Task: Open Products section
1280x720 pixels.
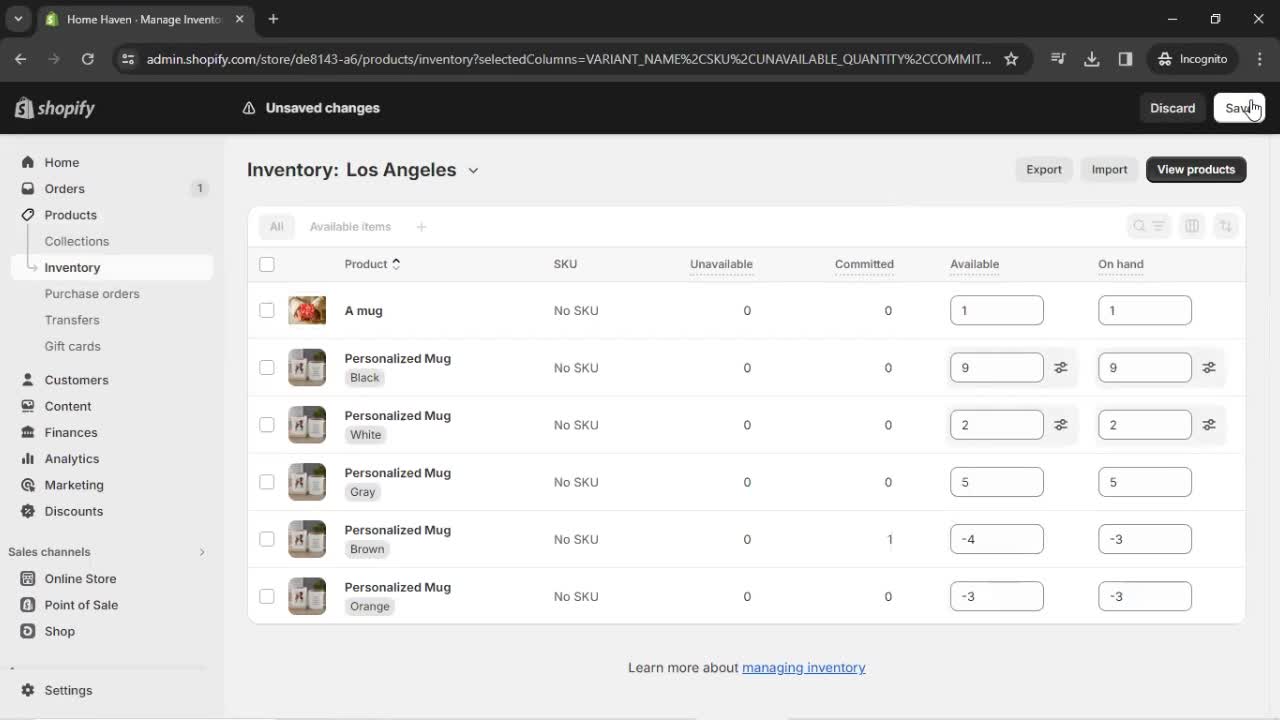Action: click(70, 215)
